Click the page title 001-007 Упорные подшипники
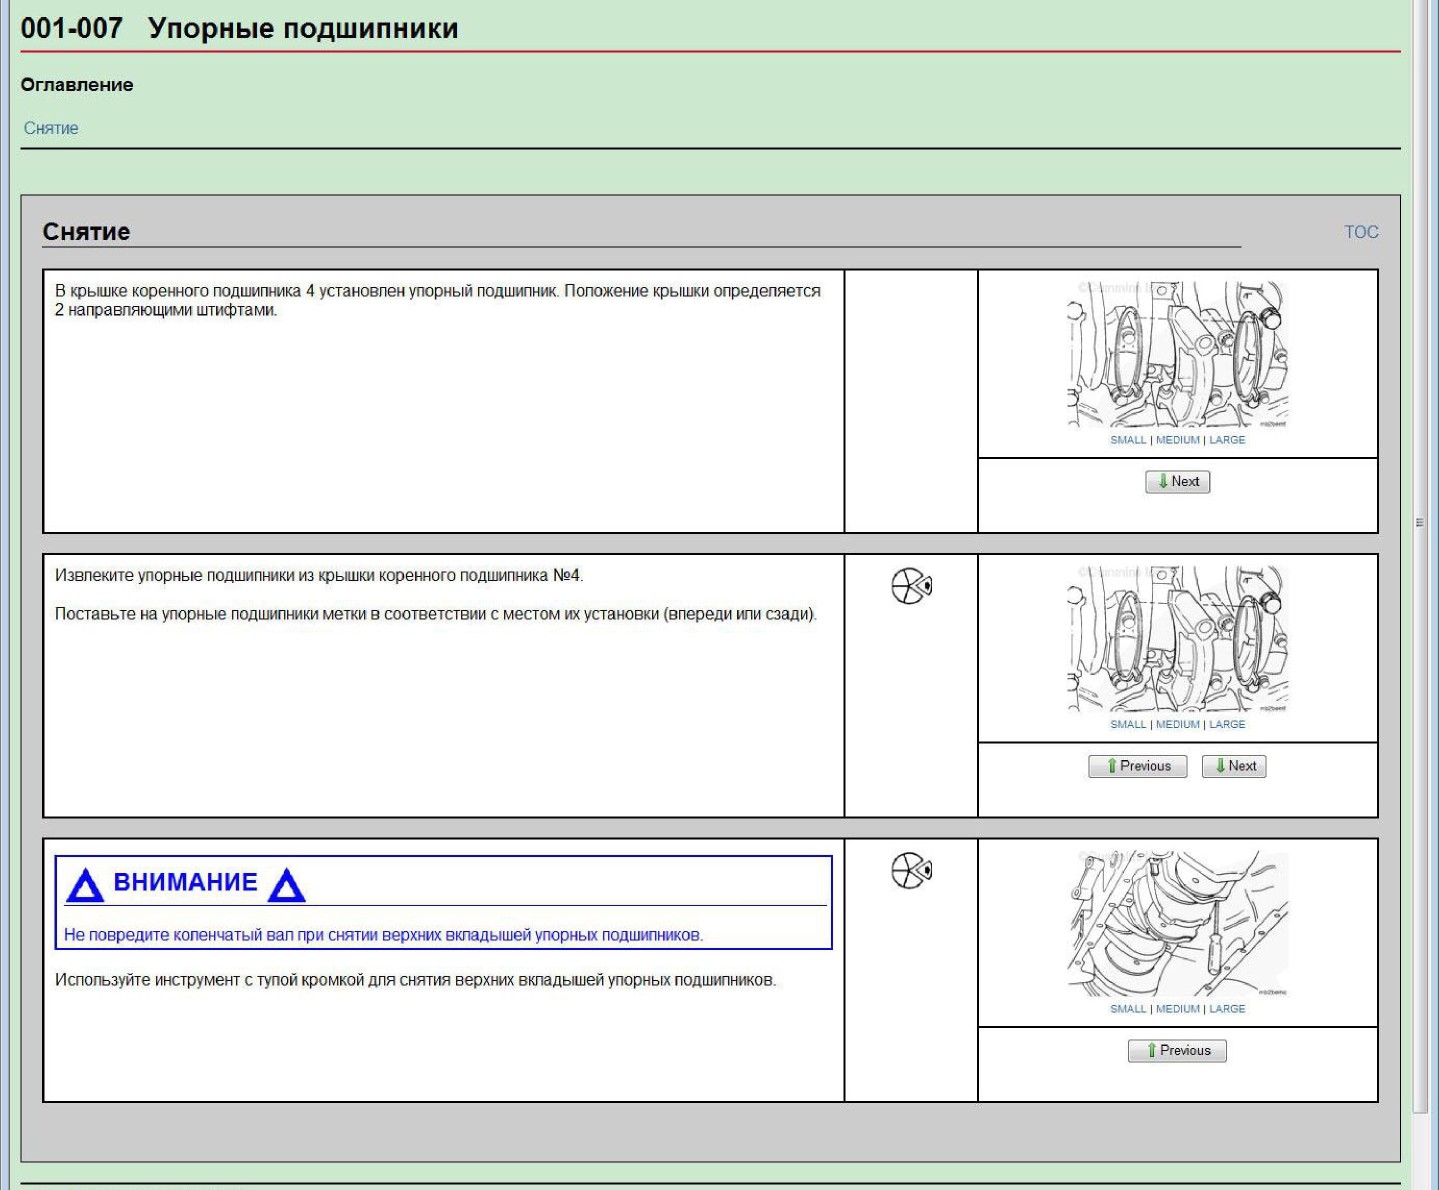The height and width of the screenshot is (1190, 1439). (x=239, y=28)
